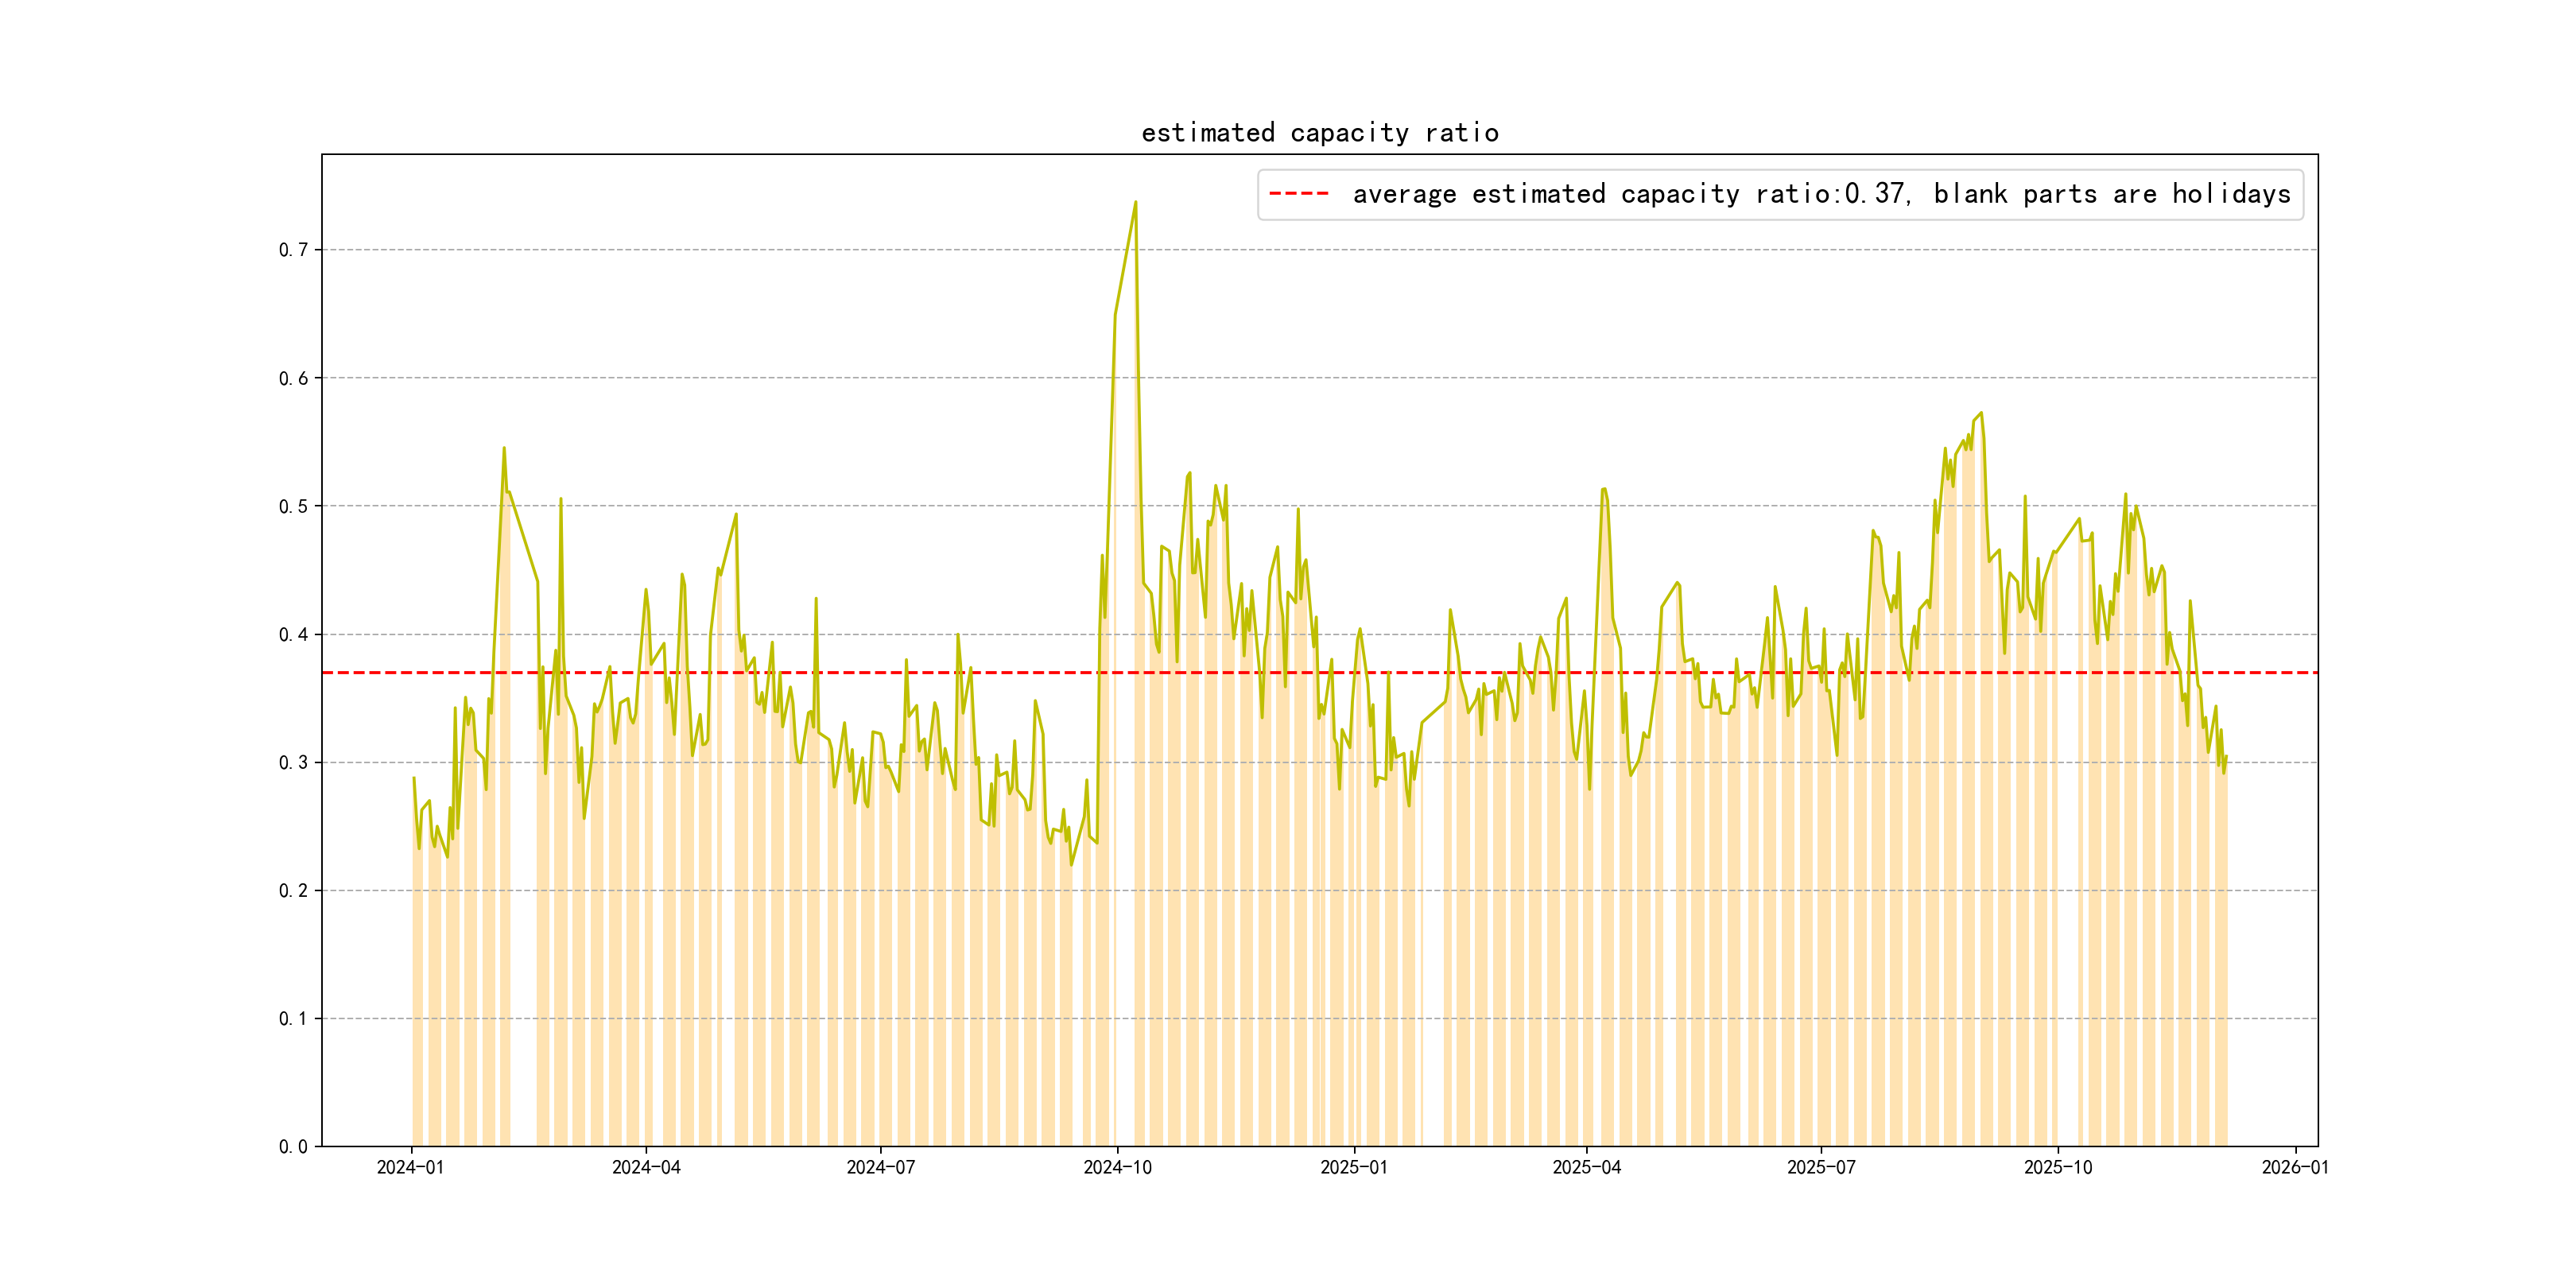This screenshot has height=1288, width=2576.
Task: Click the 2025-04 x-axis date label
Action: coord(1586,1167)
